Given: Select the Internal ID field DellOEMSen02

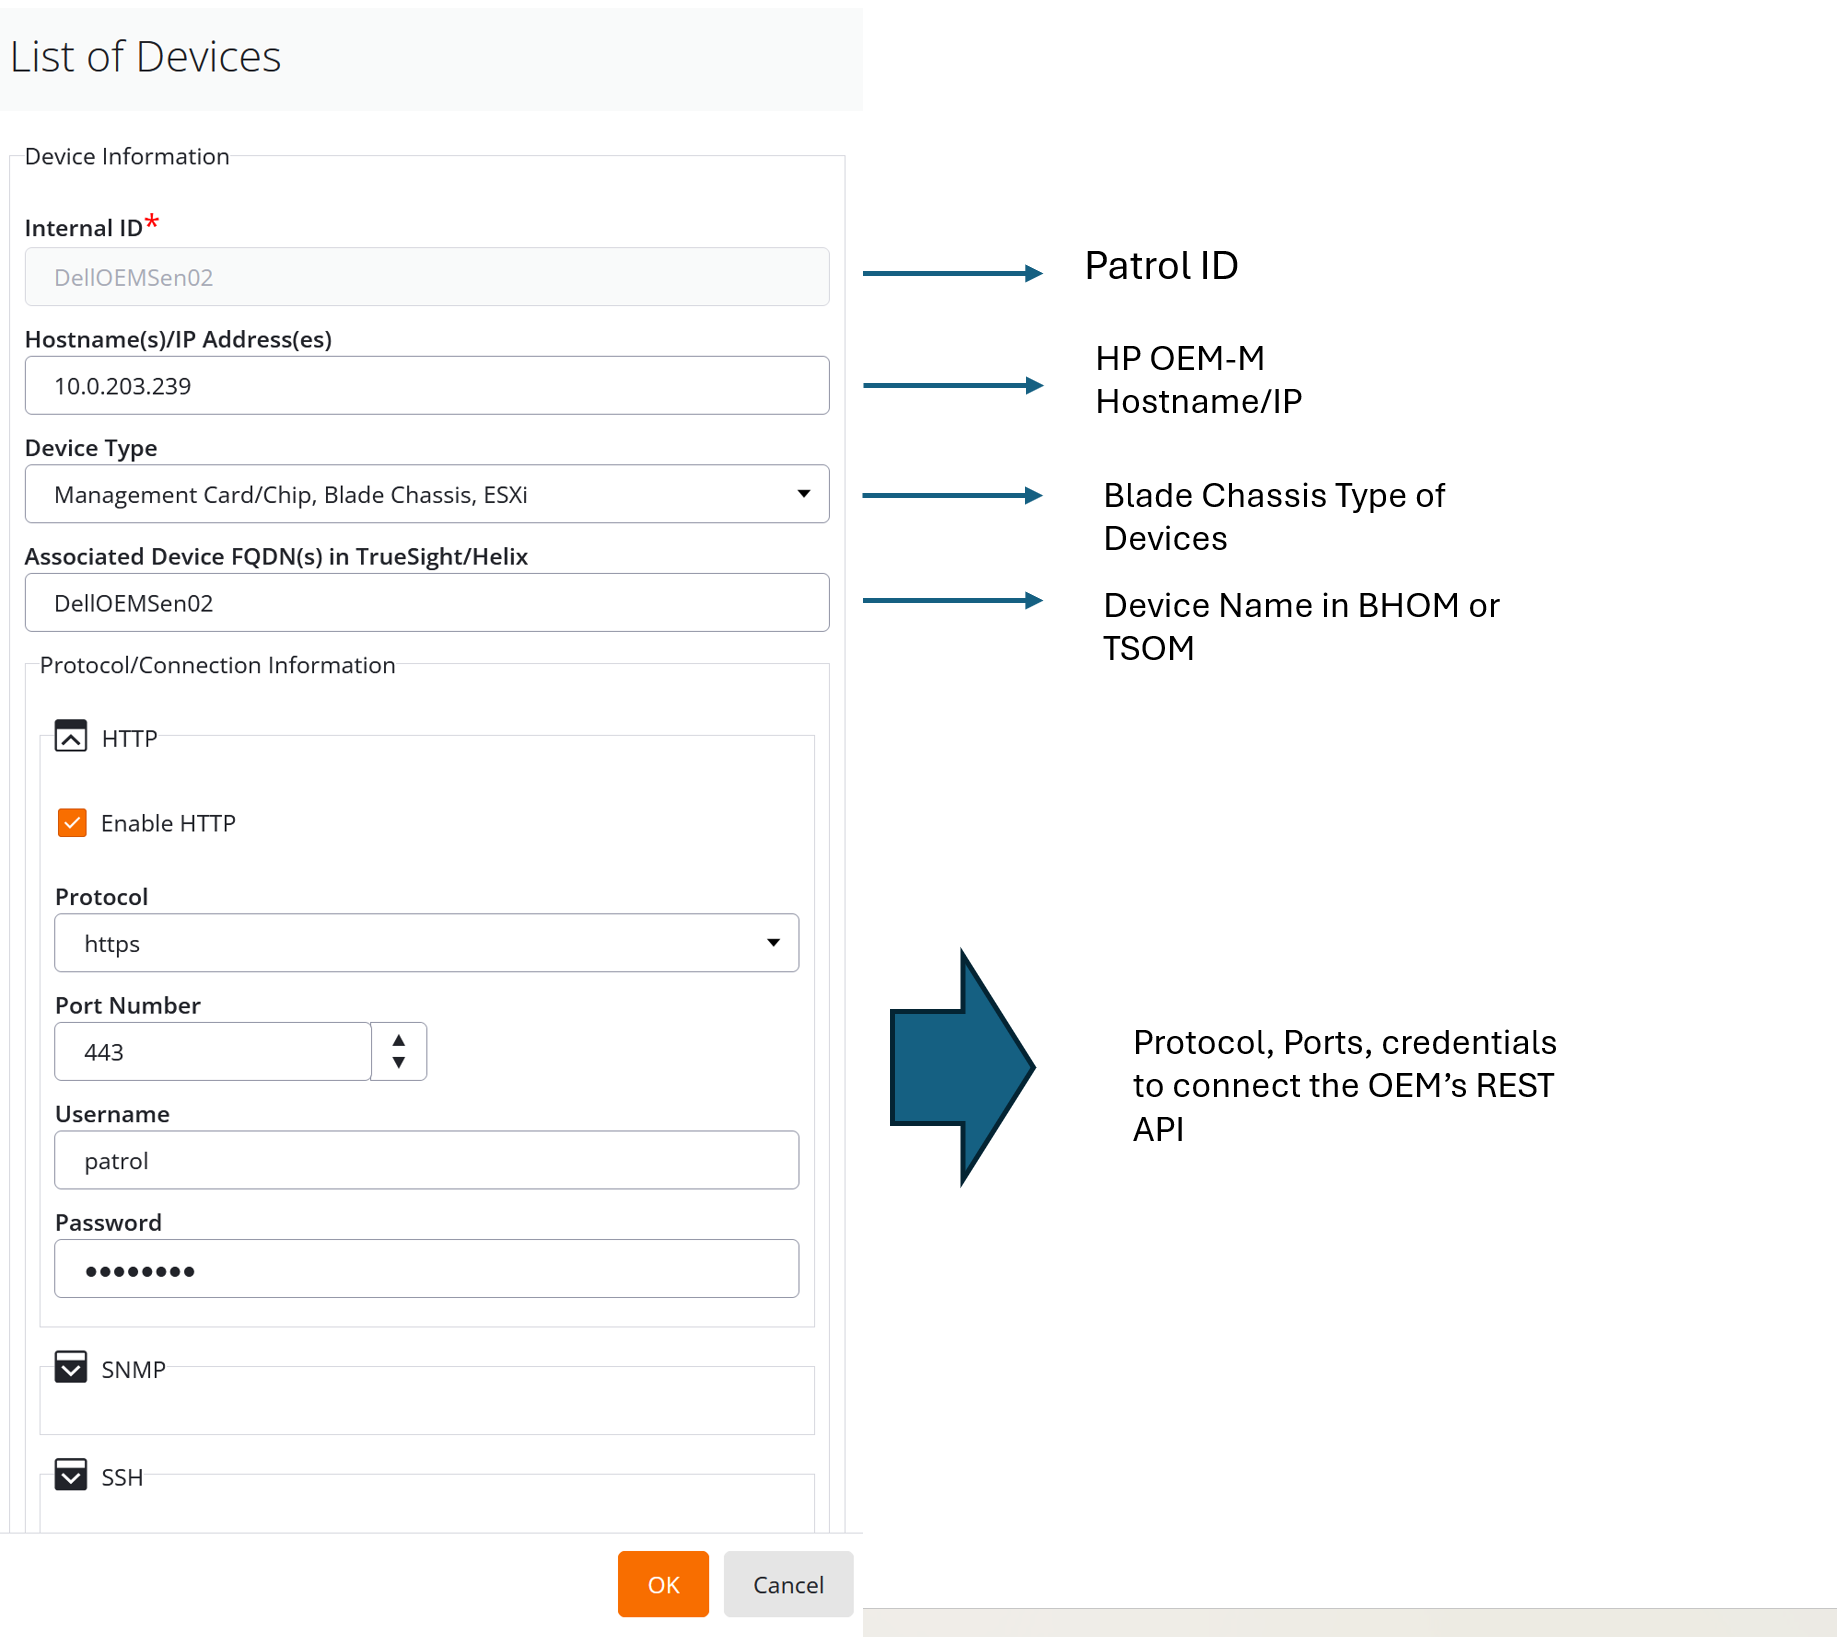Looking at the screenshot, I should pyautogui.click(x=426, y=277).
